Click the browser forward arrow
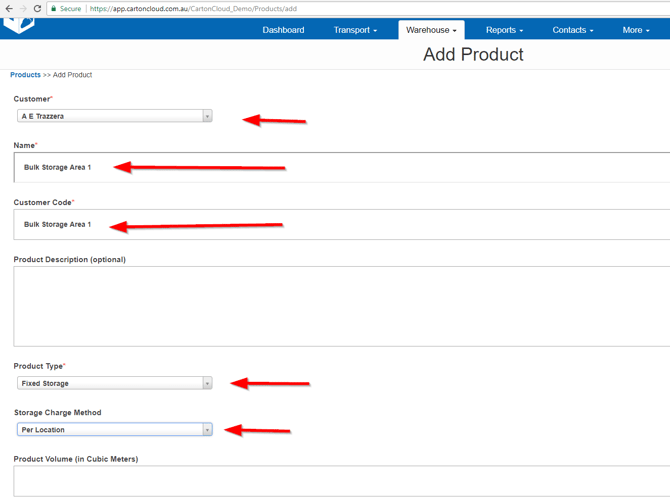Image resolution: width=670 pixels, height=498 pixels. click(x=23, y=8)
